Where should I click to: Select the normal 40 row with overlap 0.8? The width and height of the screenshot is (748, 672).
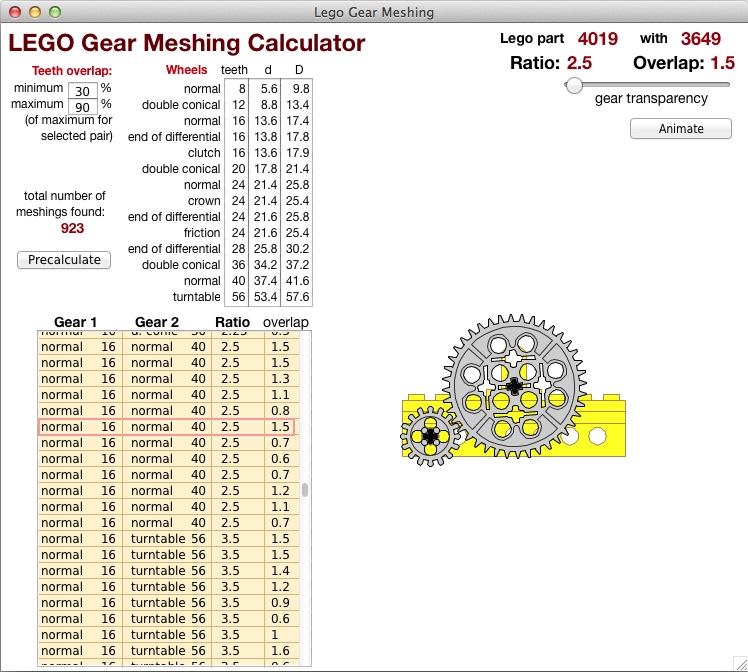click(168, 411)
